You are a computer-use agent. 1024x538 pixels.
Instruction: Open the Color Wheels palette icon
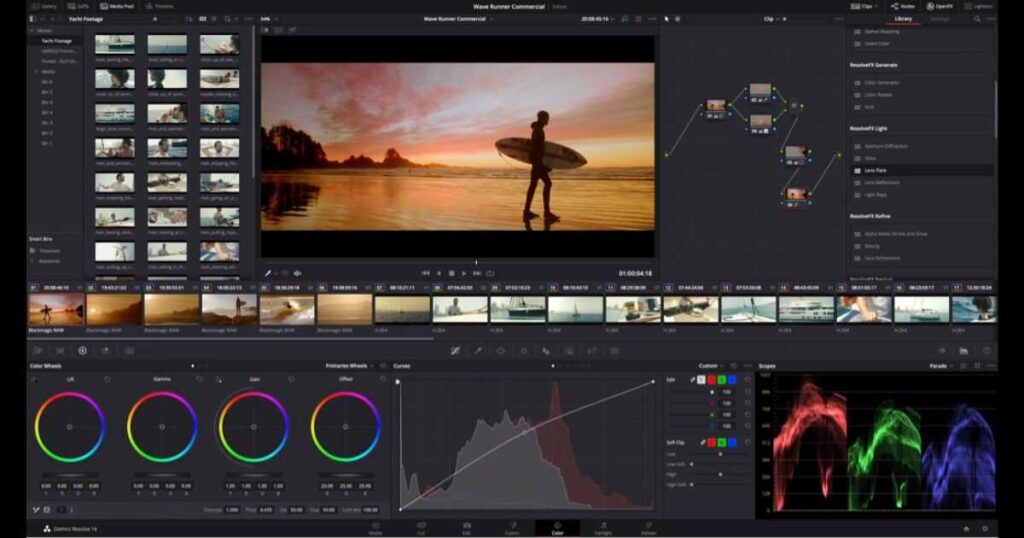click(x=82, y=351)
